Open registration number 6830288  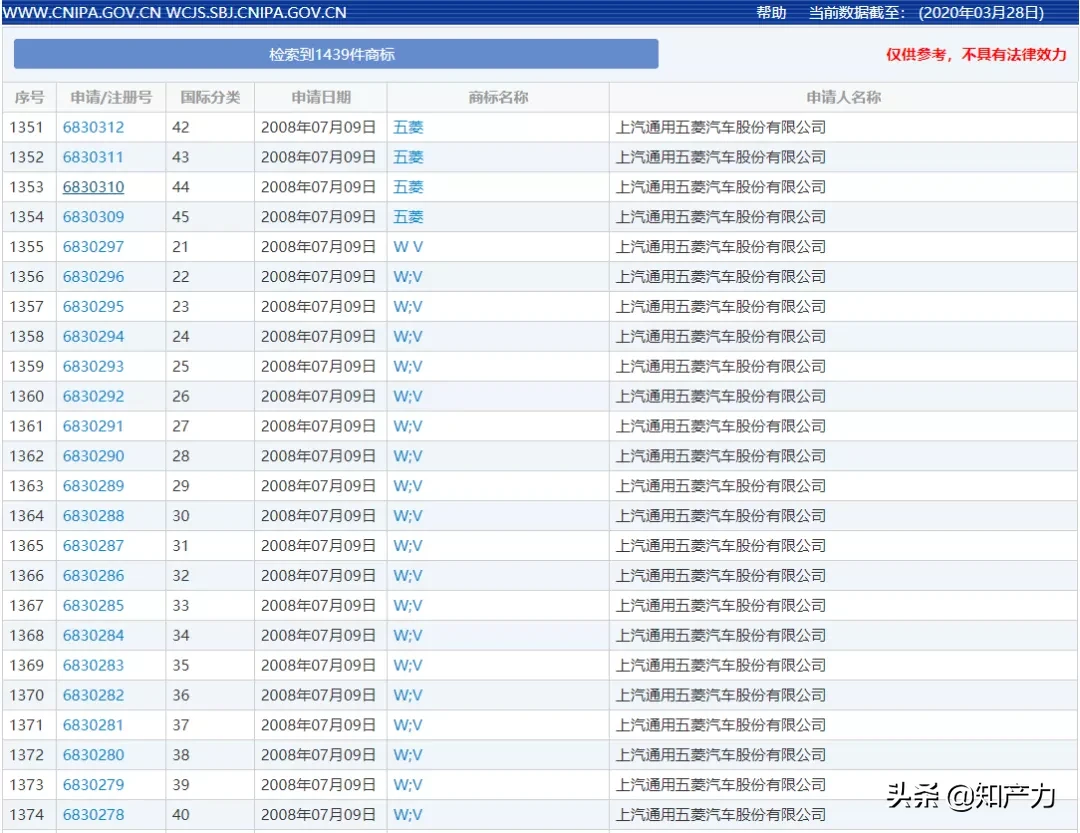(94, 516)
